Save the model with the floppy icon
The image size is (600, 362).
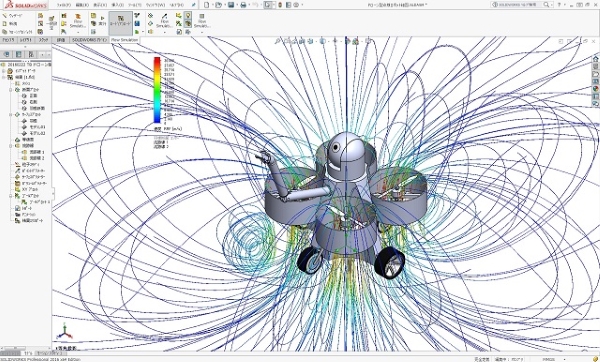point(231,5)
